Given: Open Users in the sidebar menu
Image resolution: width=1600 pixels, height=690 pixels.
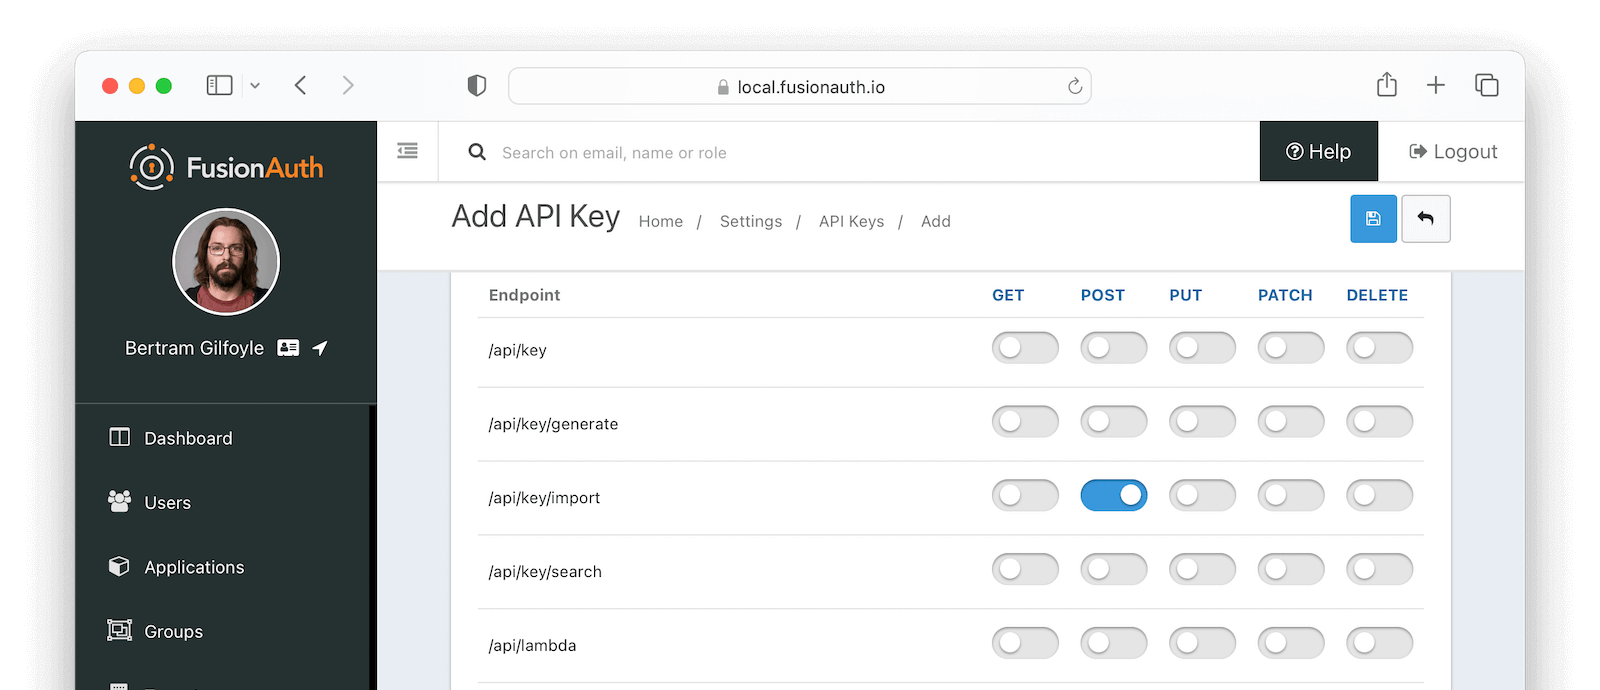Looking at the screenshot, I should click(167, 503).
